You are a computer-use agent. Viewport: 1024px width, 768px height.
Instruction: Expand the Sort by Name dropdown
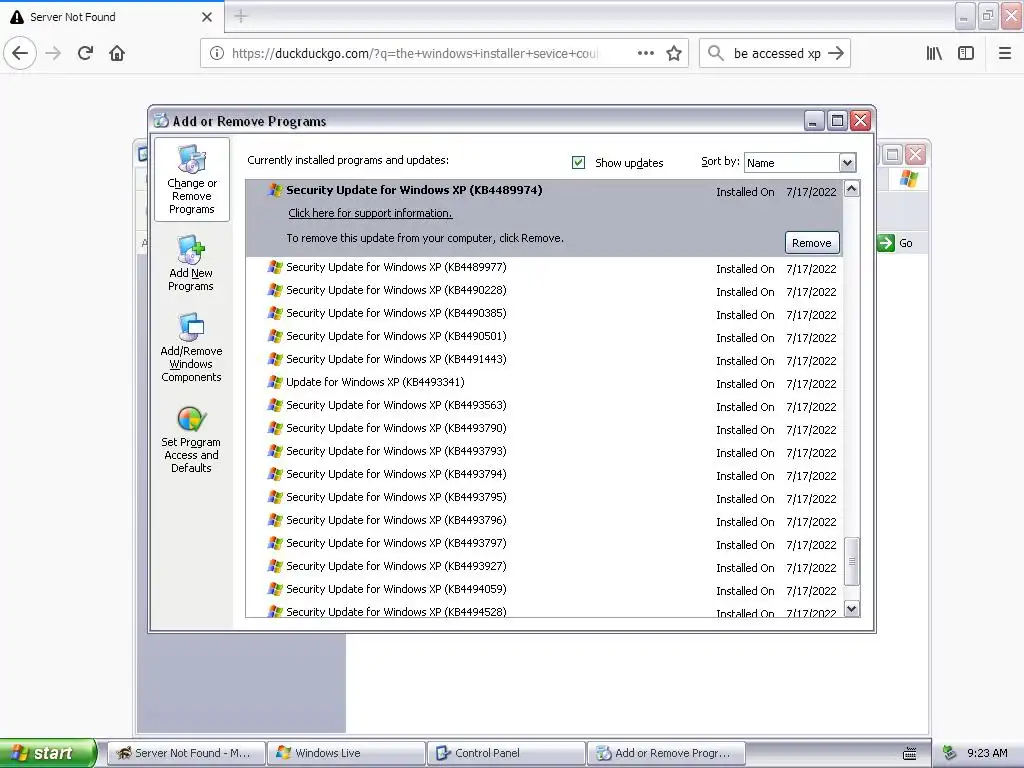[x=847, y=163]
